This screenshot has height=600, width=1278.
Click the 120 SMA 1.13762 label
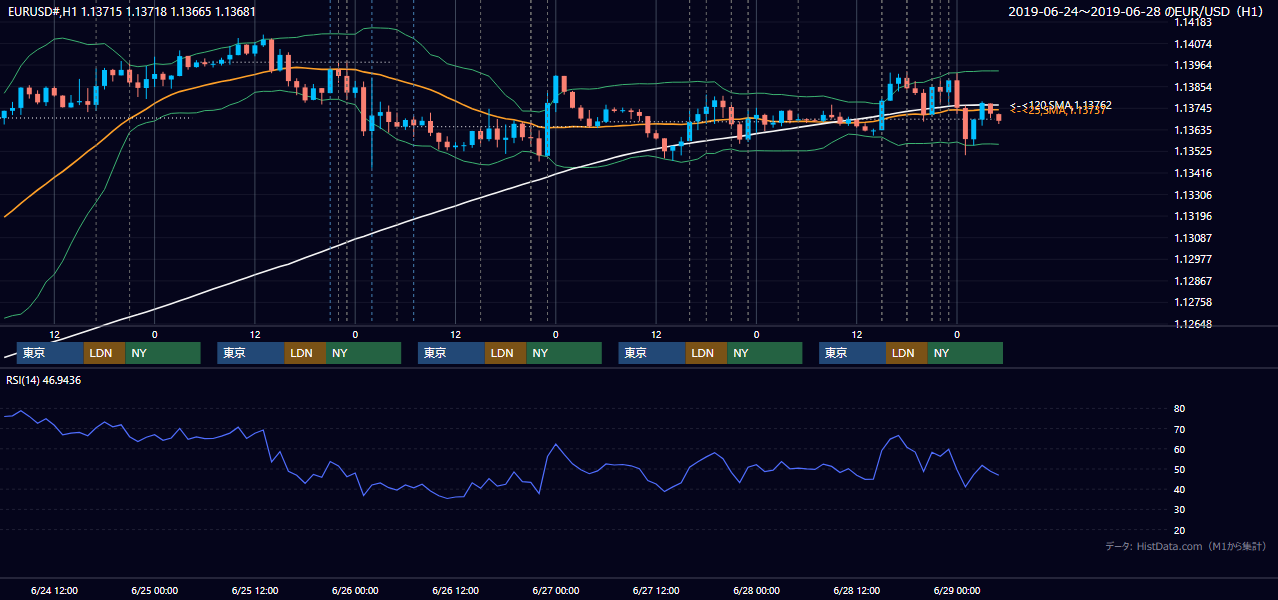(x=1060, y=104)
